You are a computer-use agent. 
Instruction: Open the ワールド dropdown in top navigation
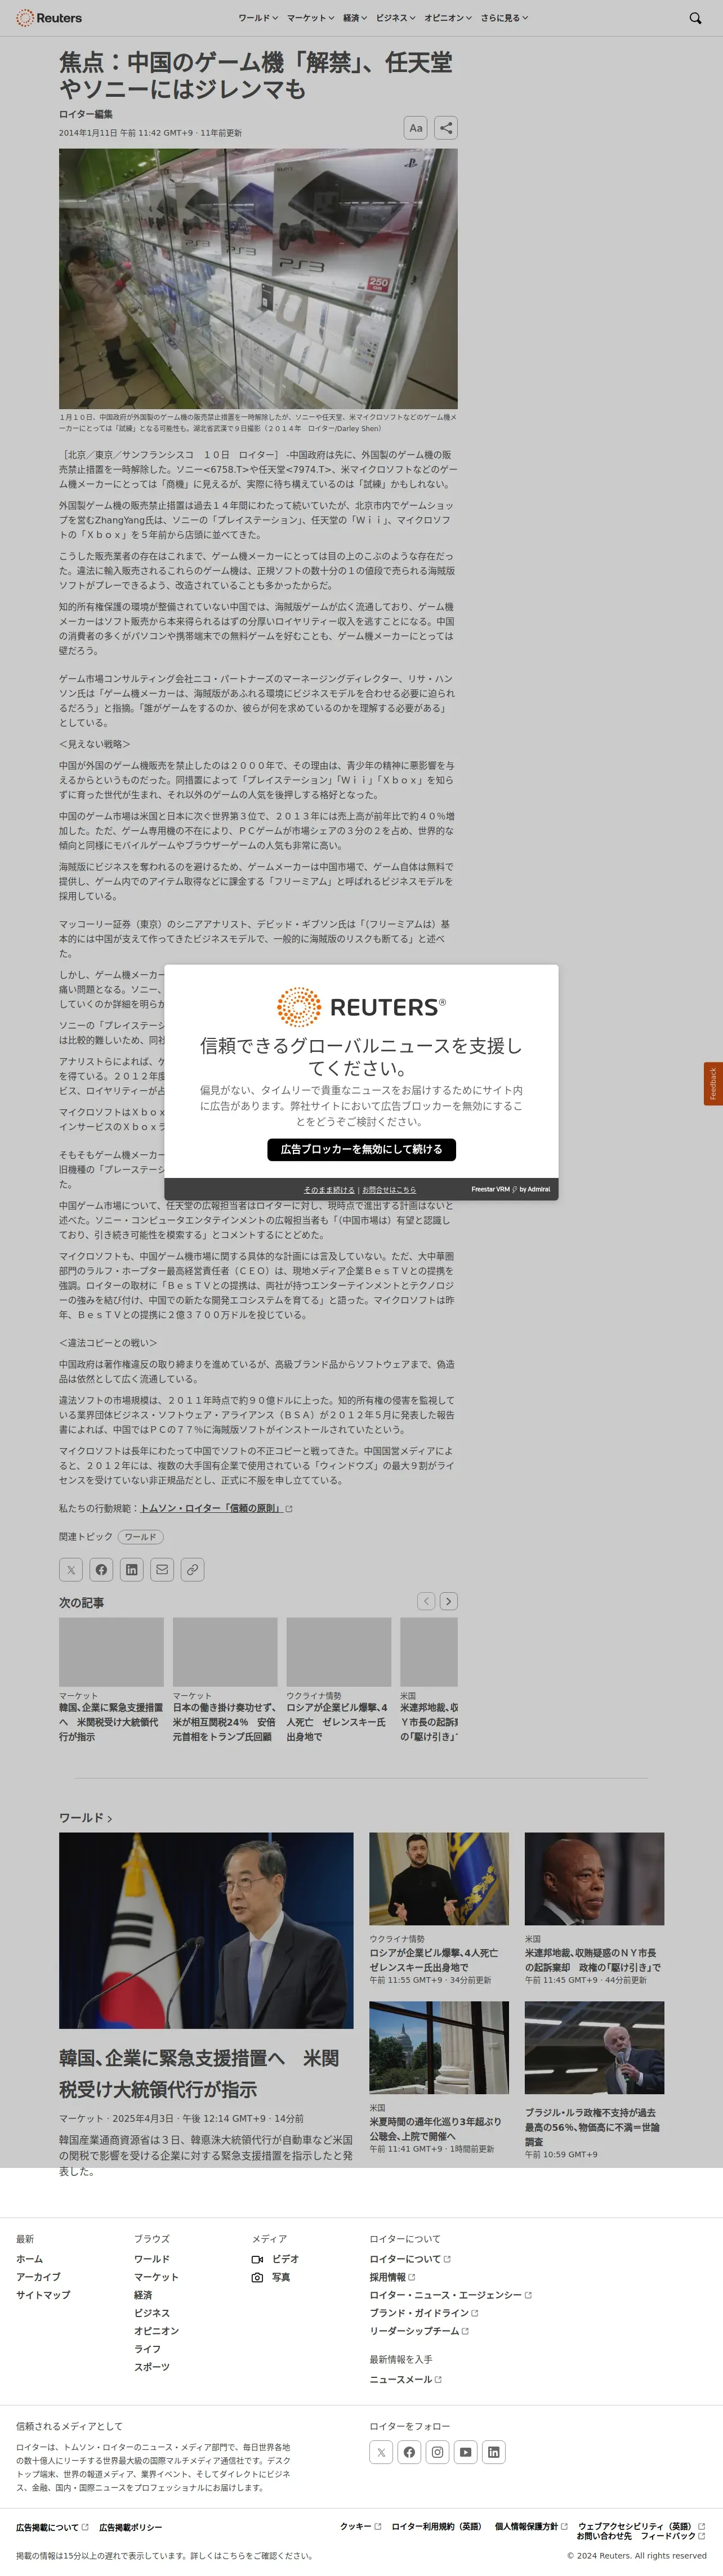coord(257,18)
